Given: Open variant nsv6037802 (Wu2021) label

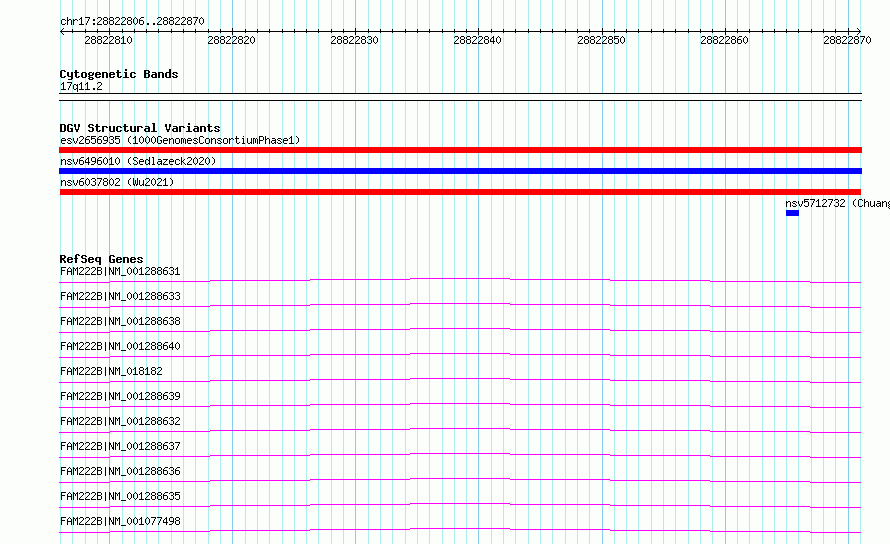Looking at the screenshot, I should (117, 182).
